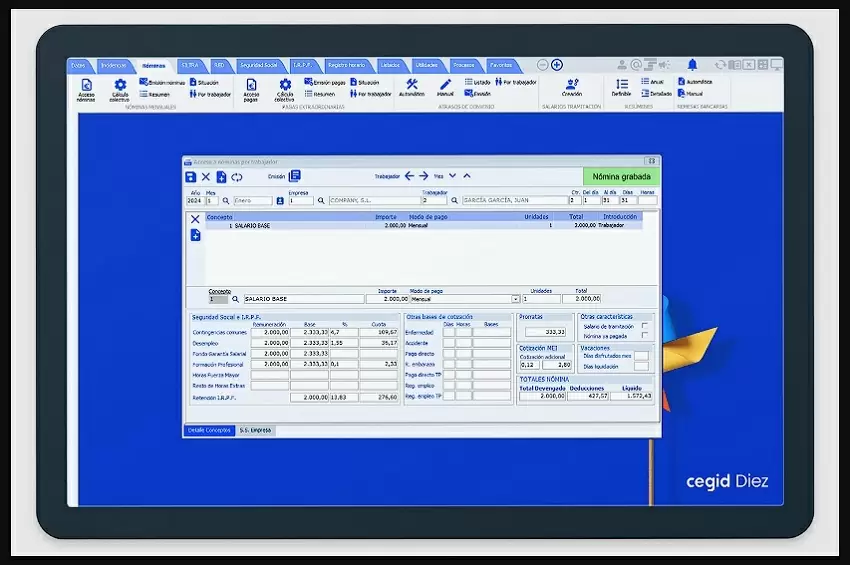Click the @ icon in the top bar
This screenshot has width=850, height=565.
pos(636,65)
